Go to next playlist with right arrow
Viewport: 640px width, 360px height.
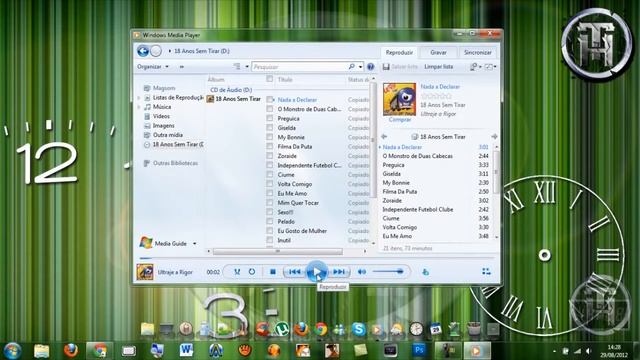pyautogui.click(x=494, y=137)
